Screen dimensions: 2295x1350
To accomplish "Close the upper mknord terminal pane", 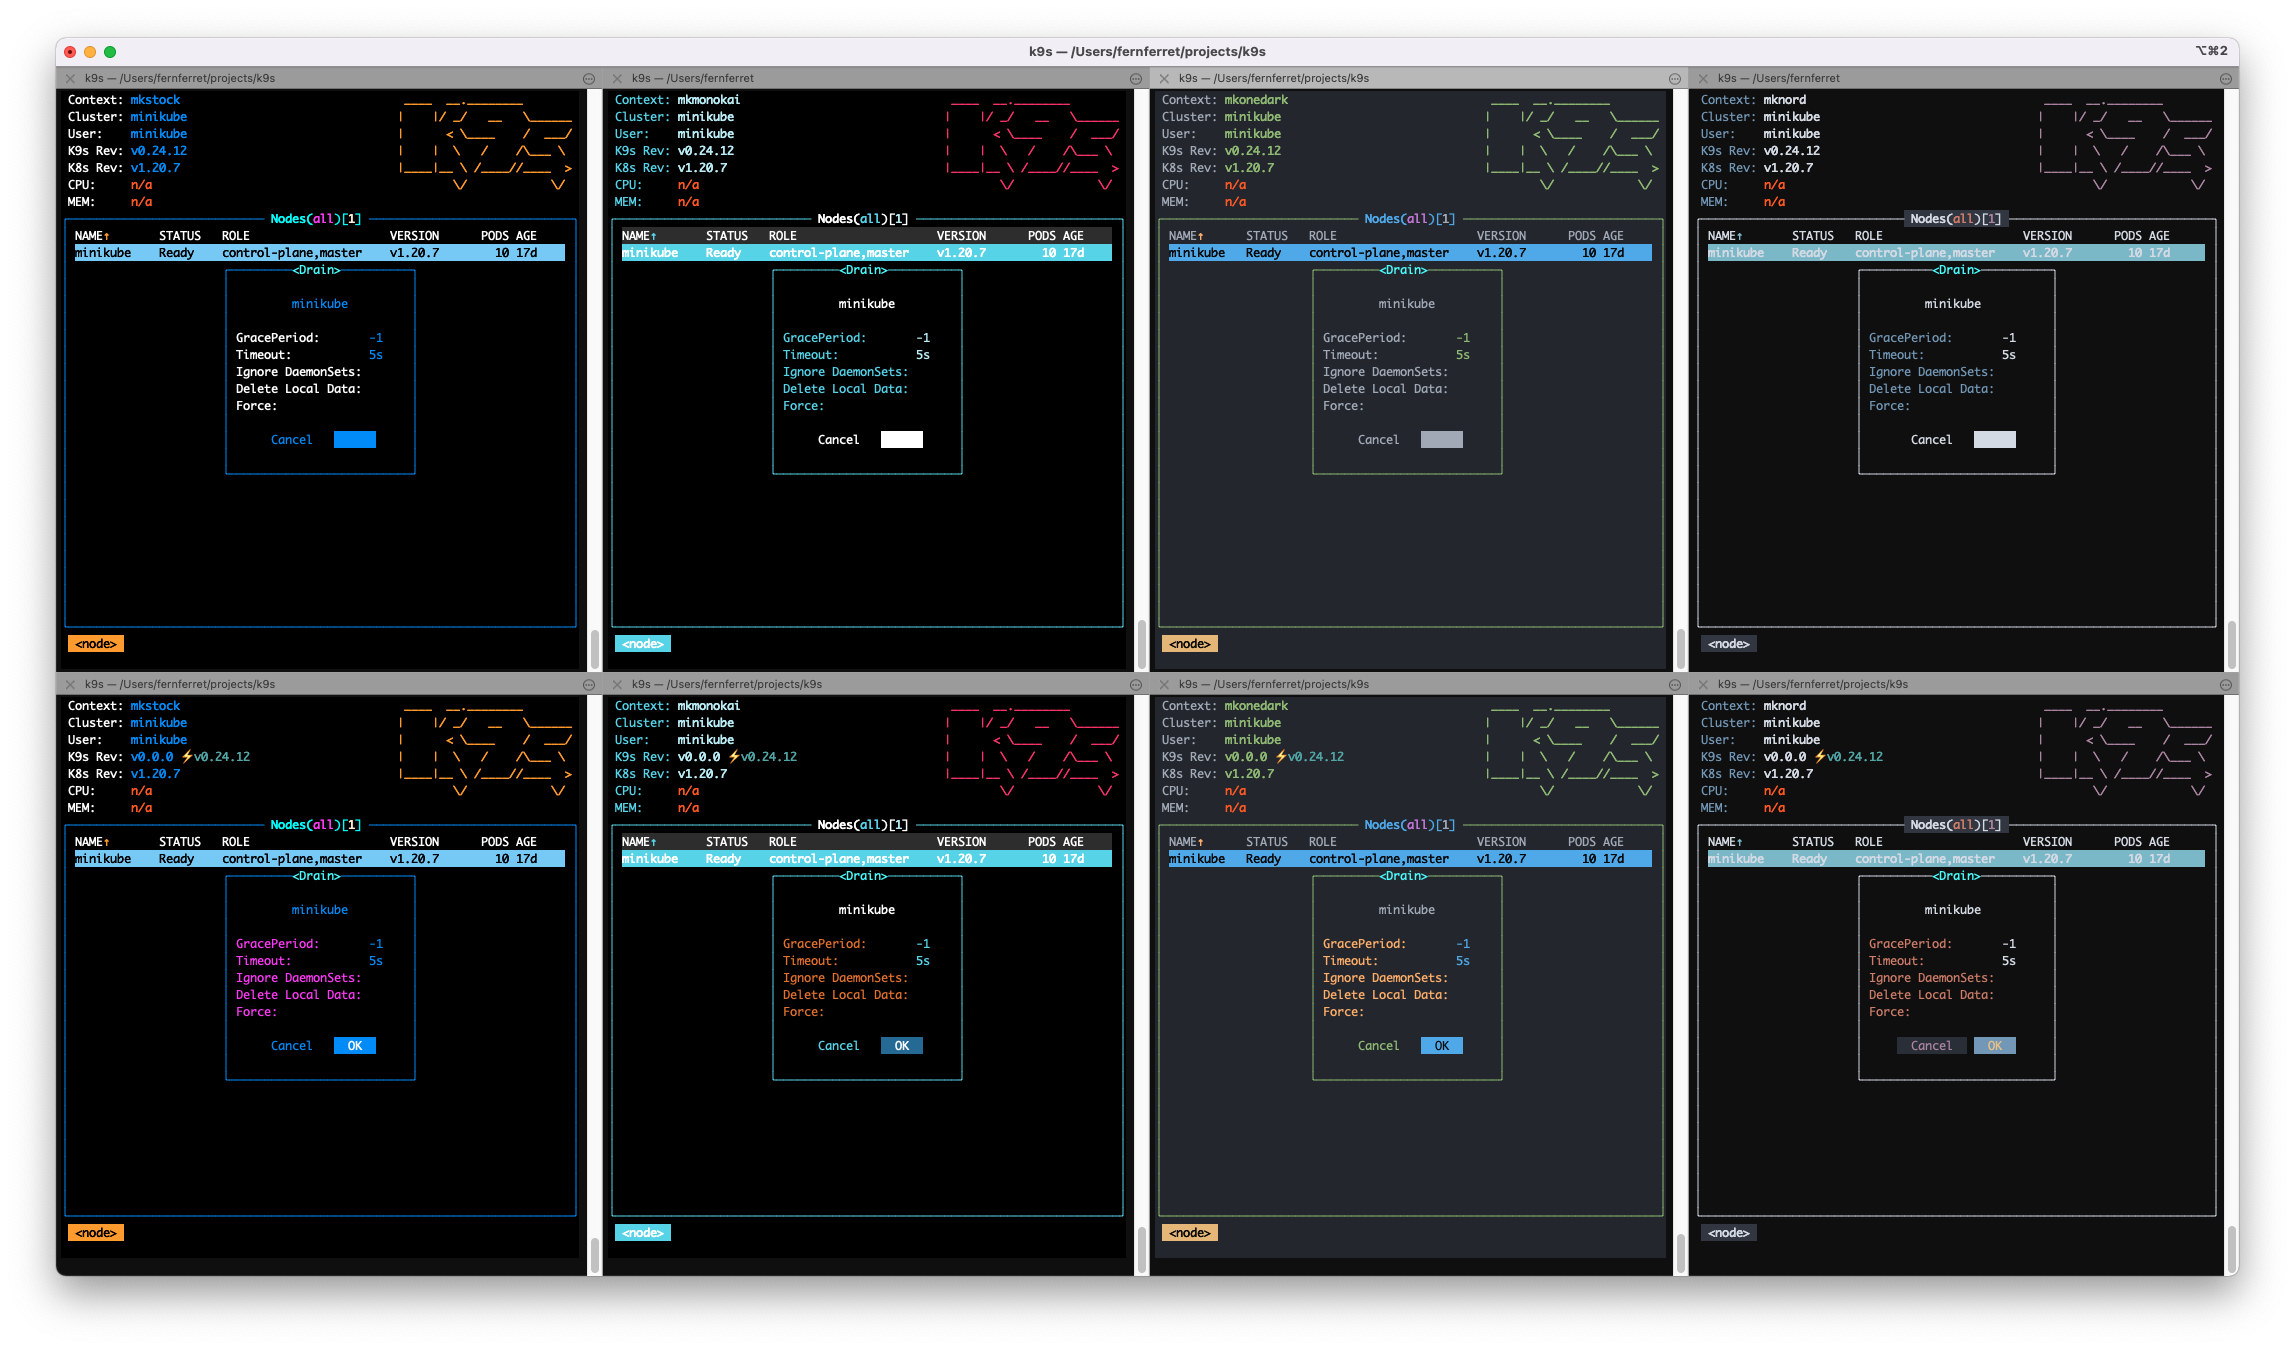I will click(x=1703, y=78).
